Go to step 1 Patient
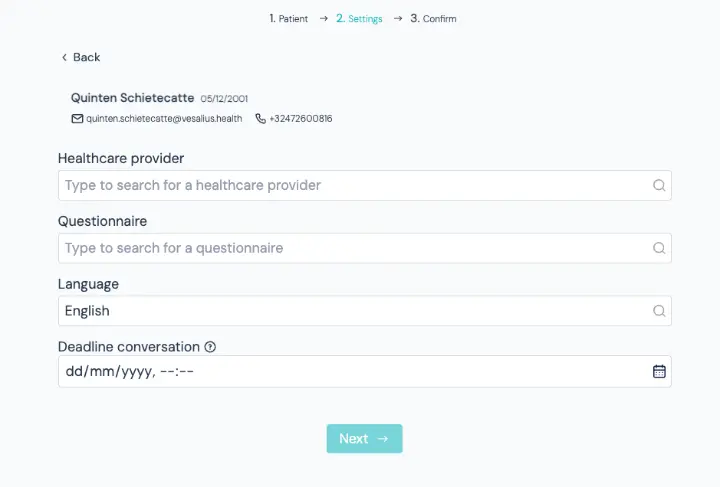This screenshot has width=720, height=487. [288, 18]
